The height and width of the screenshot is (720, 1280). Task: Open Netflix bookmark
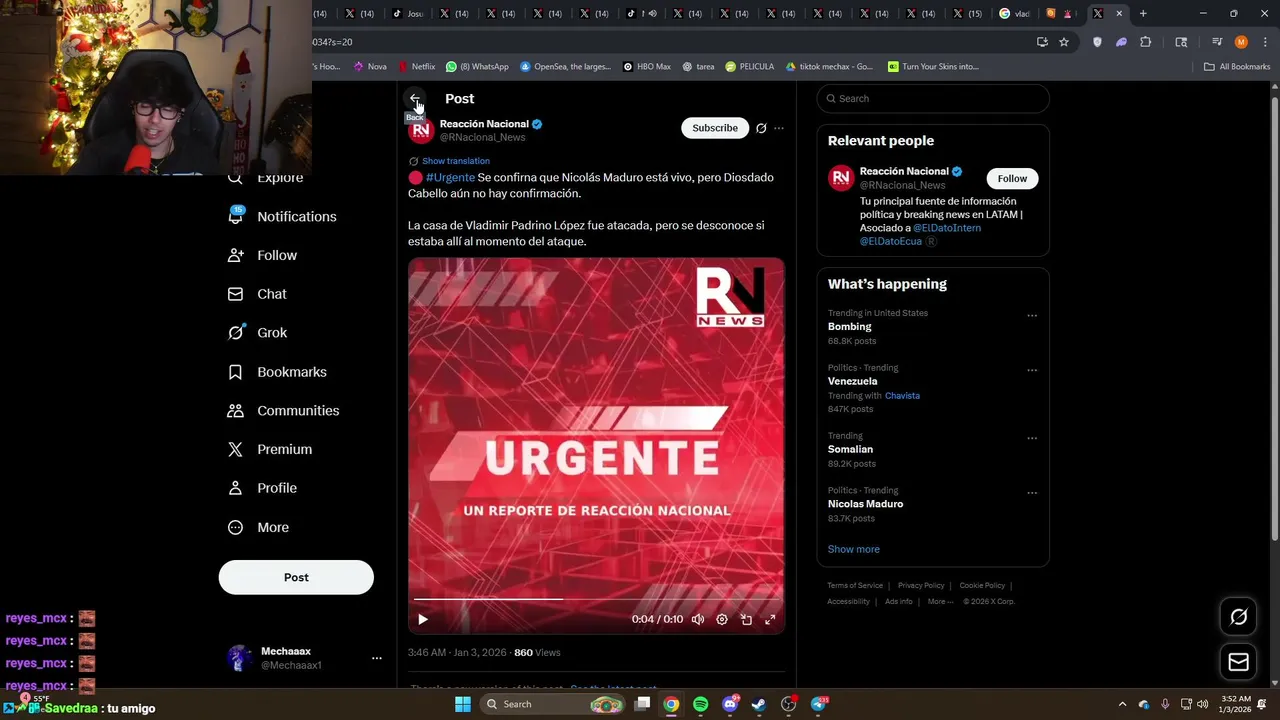(x=417, y=67)
